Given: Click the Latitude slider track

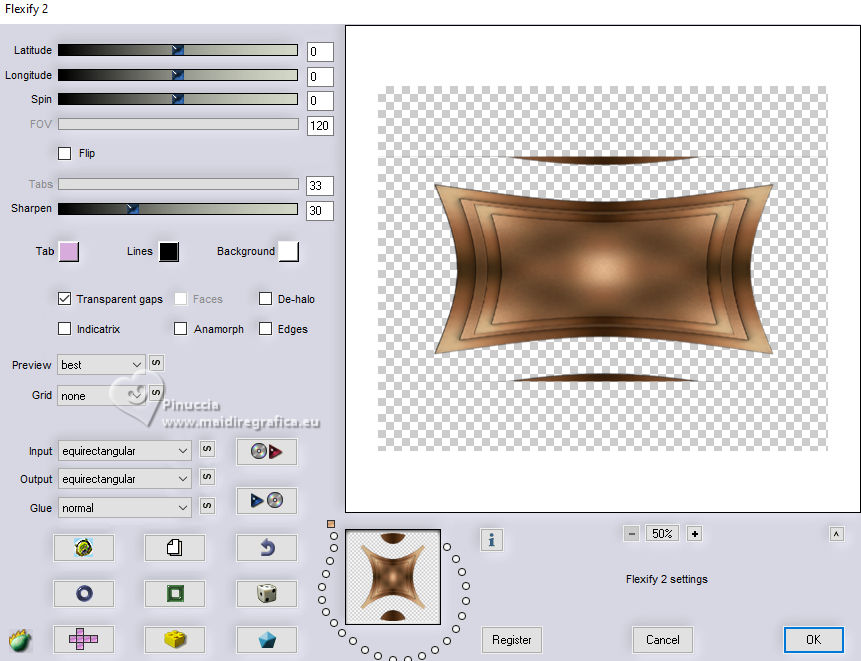Looking at the screenshot, I should 178,50.
